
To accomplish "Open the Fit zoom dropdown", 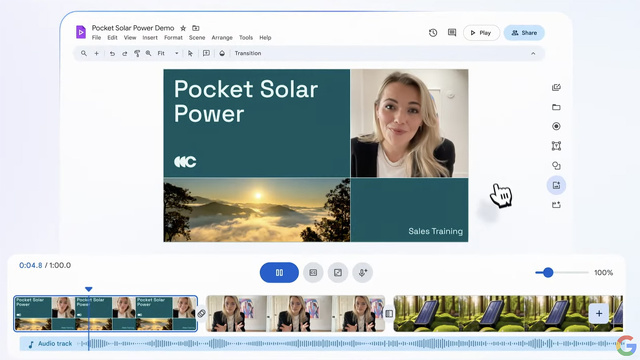I will pyautogui.click(x=168, y=53).
